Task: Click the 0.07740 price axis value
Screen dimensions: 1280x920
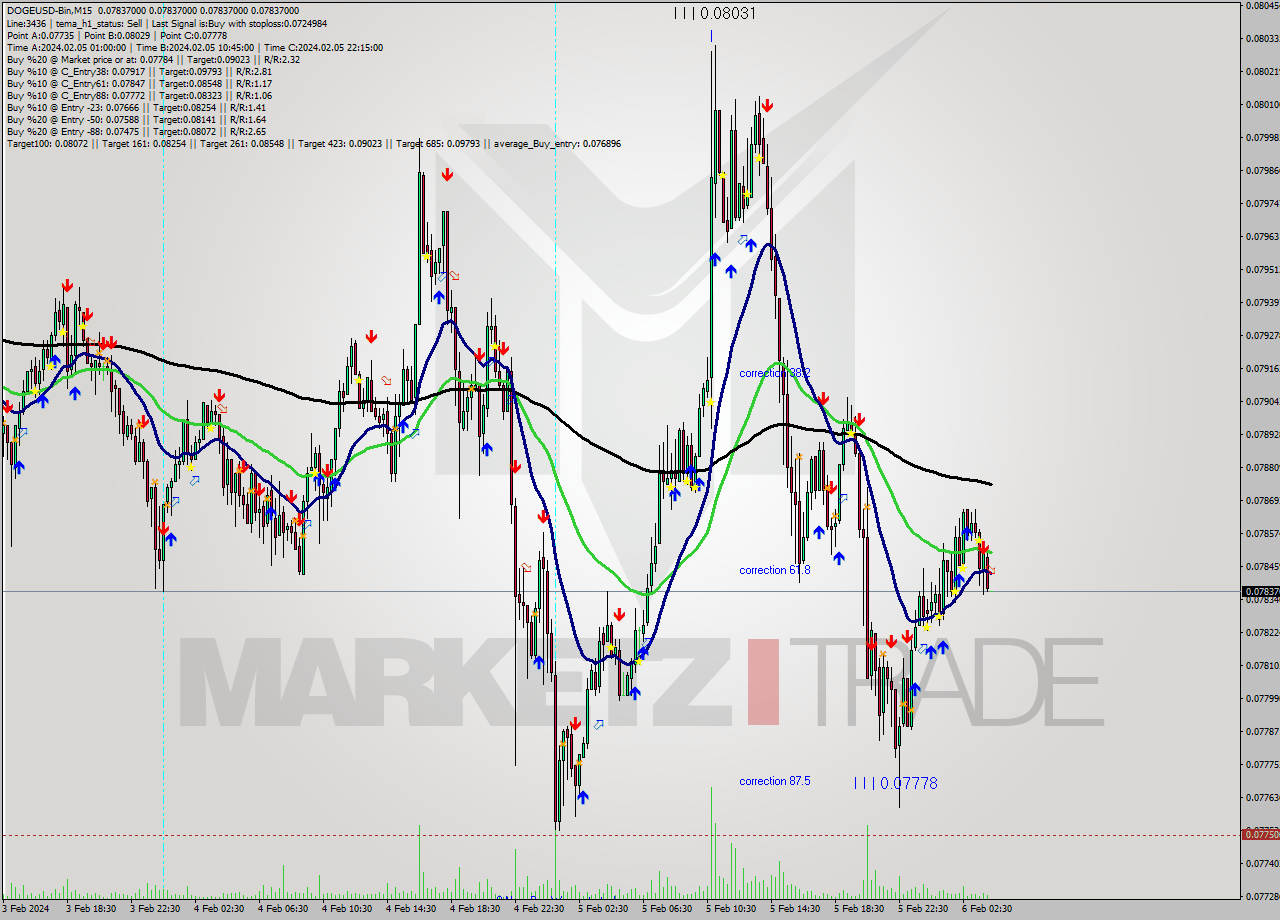Action: tap(1262, 863)
